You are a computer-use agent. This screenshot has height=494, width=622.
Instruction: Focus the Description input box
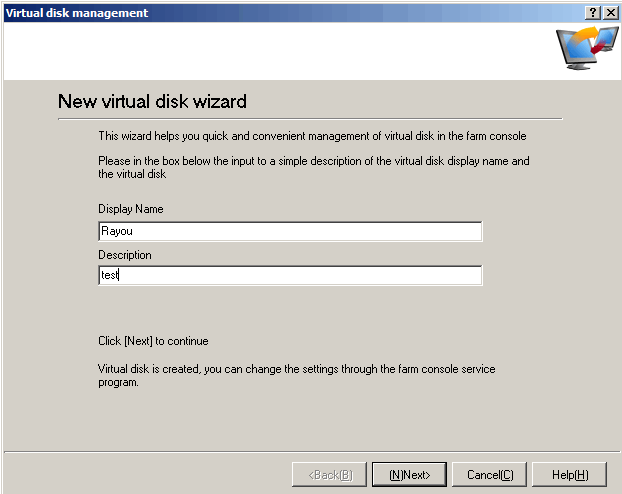click(290, 275)
